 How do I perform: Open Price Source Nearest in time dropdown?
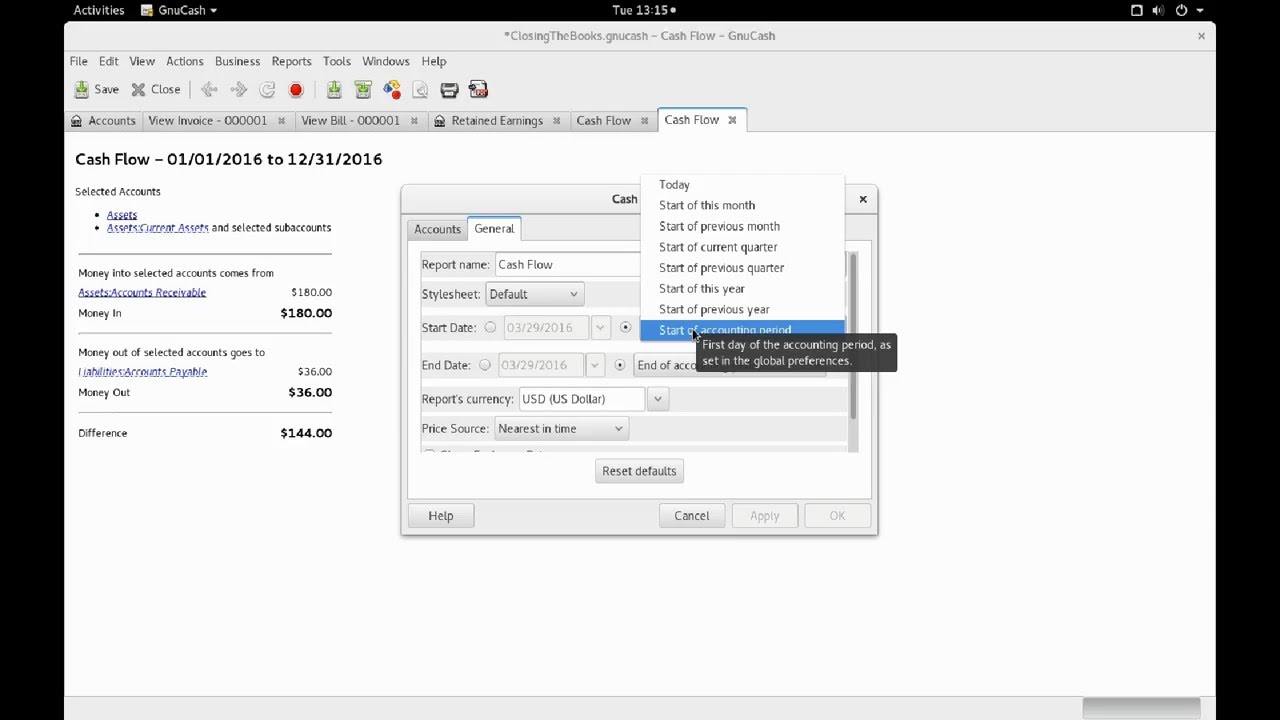(x=560, y=429)
